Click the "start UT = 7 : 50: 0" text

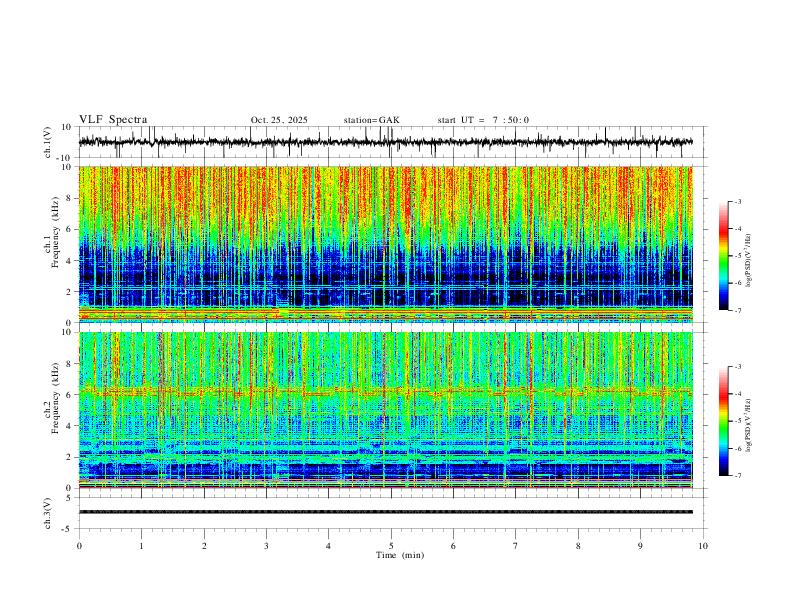483,120
